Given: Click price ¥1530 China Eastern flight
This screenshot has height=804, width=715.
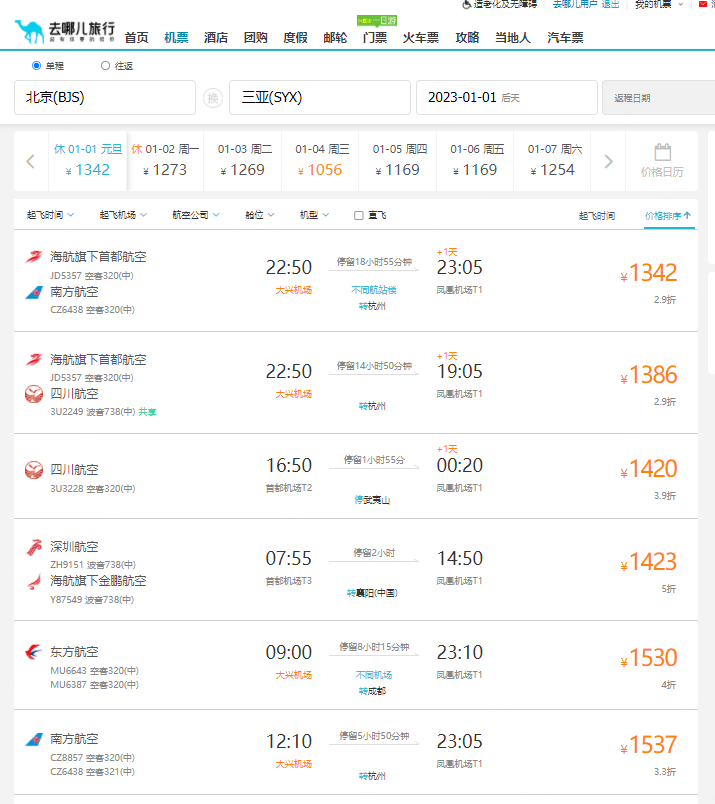Looking at the screenshot, I should [x=649, y=658].
